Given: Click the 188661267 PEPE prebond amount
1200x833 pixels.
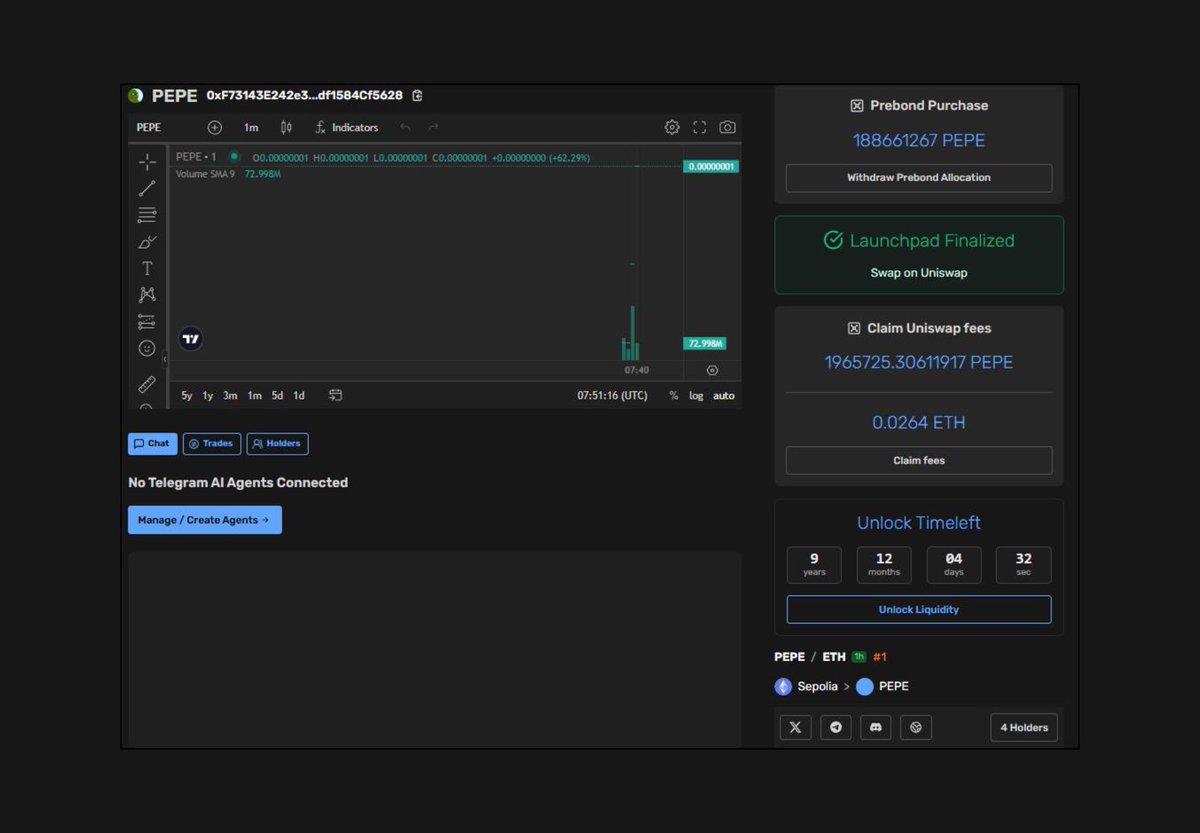Looking at the screenshot, I should [x=919, y=140].
